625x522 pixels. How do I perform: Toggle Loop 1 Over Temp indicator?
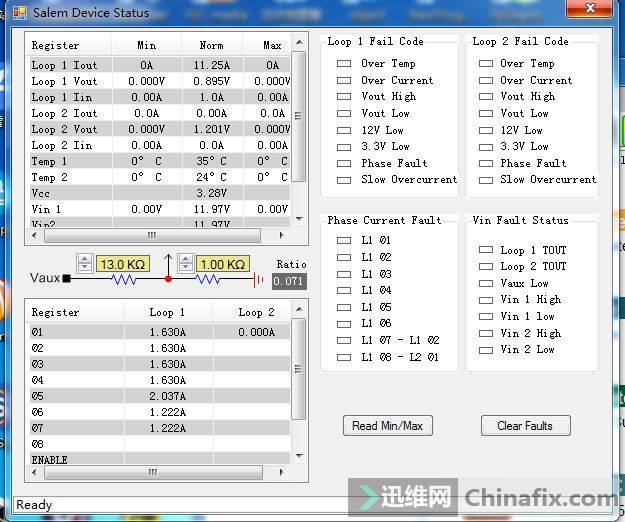click(x=344, y=63)
